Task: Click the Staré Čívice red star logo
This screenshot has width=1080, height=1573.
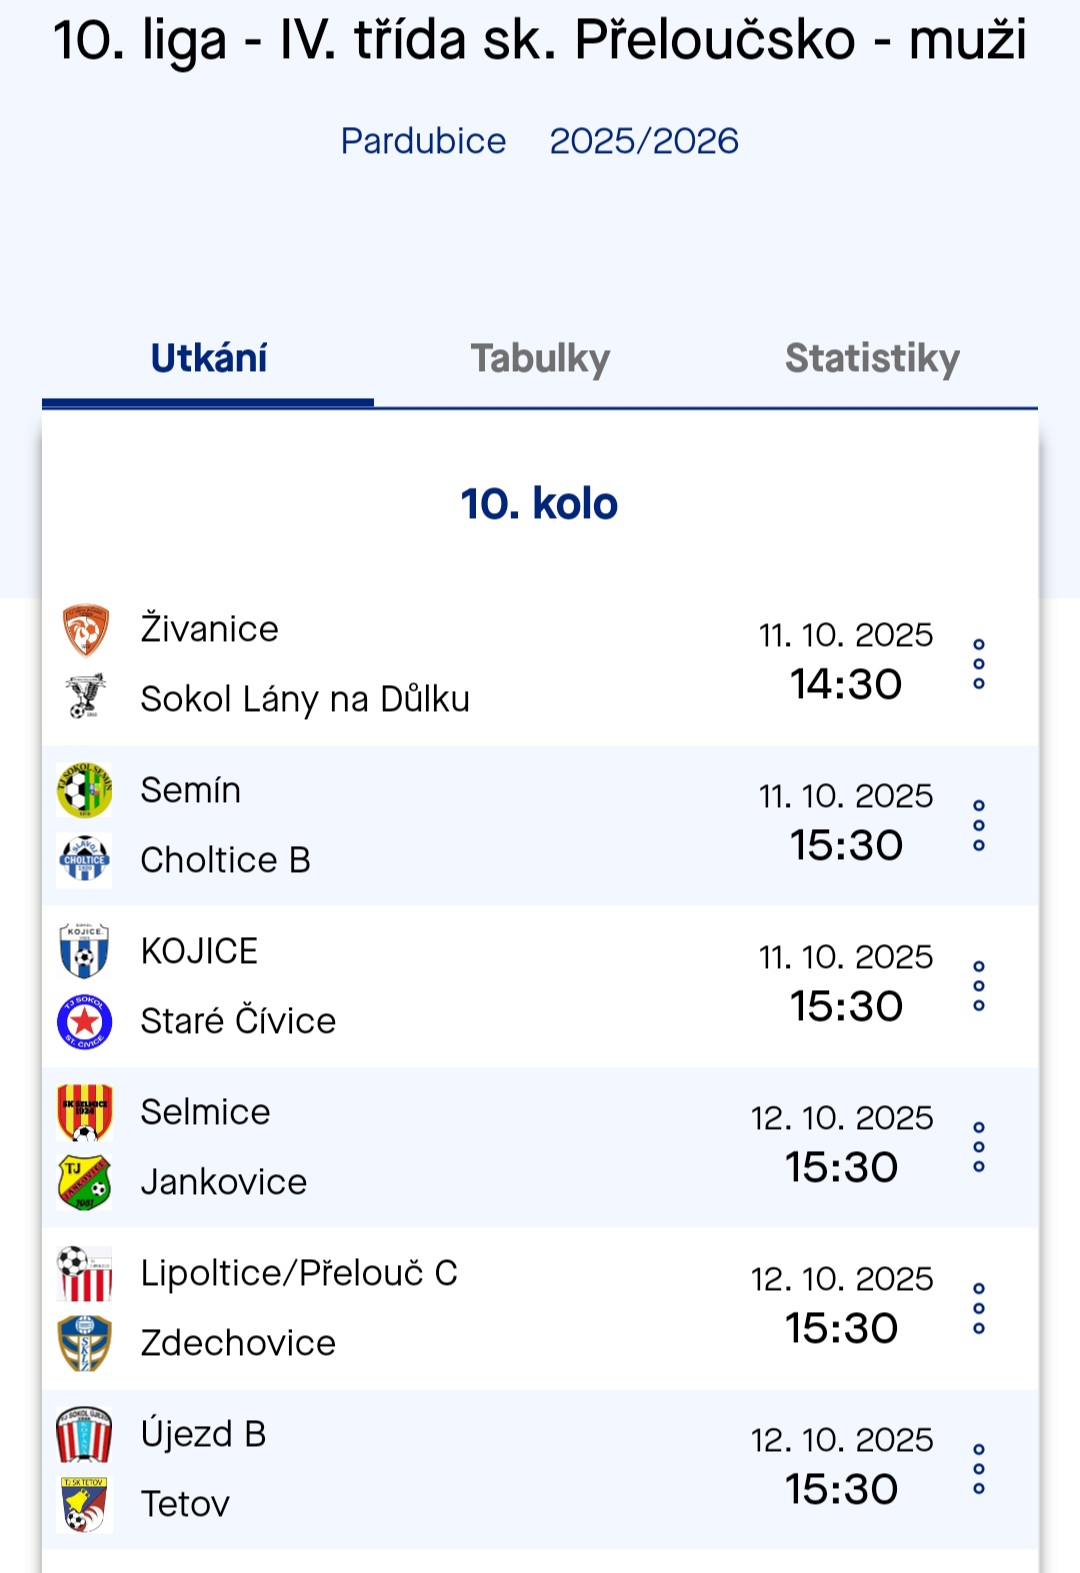Action: pos(85,1021)
